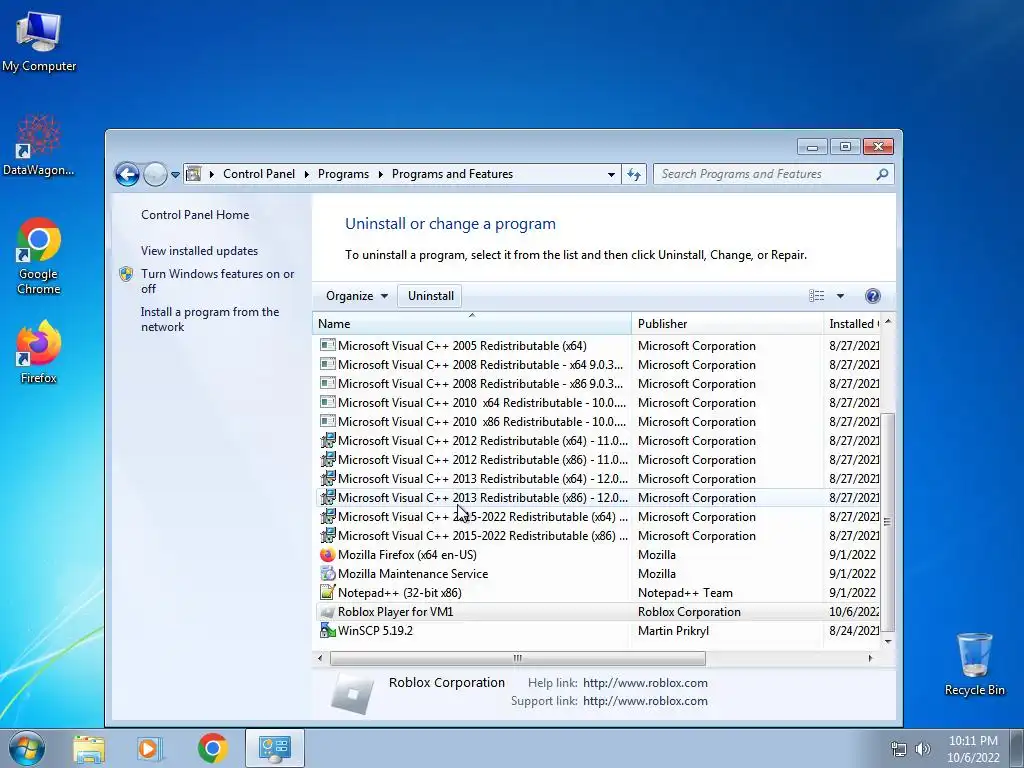Click the Show desktop button

click(1017, 749)
